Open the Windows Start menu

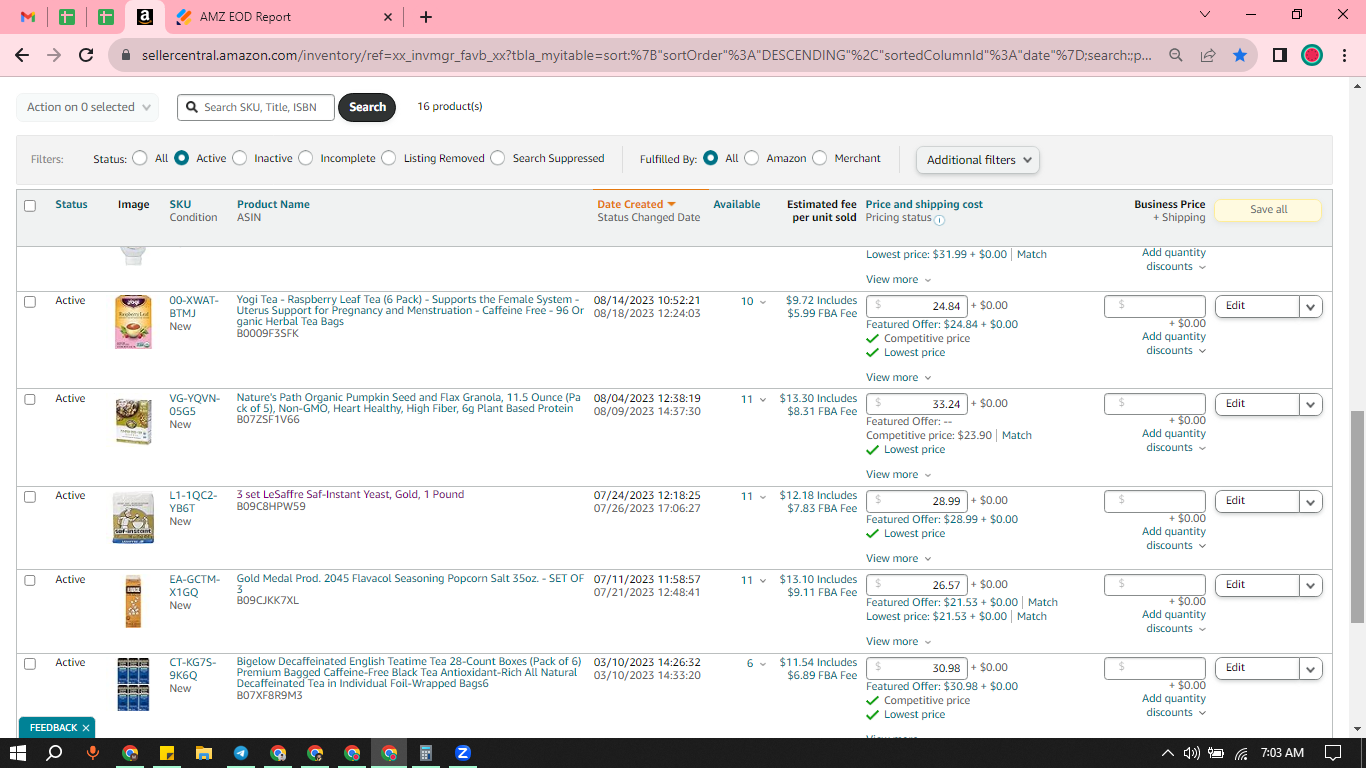[x=18, y=753]
